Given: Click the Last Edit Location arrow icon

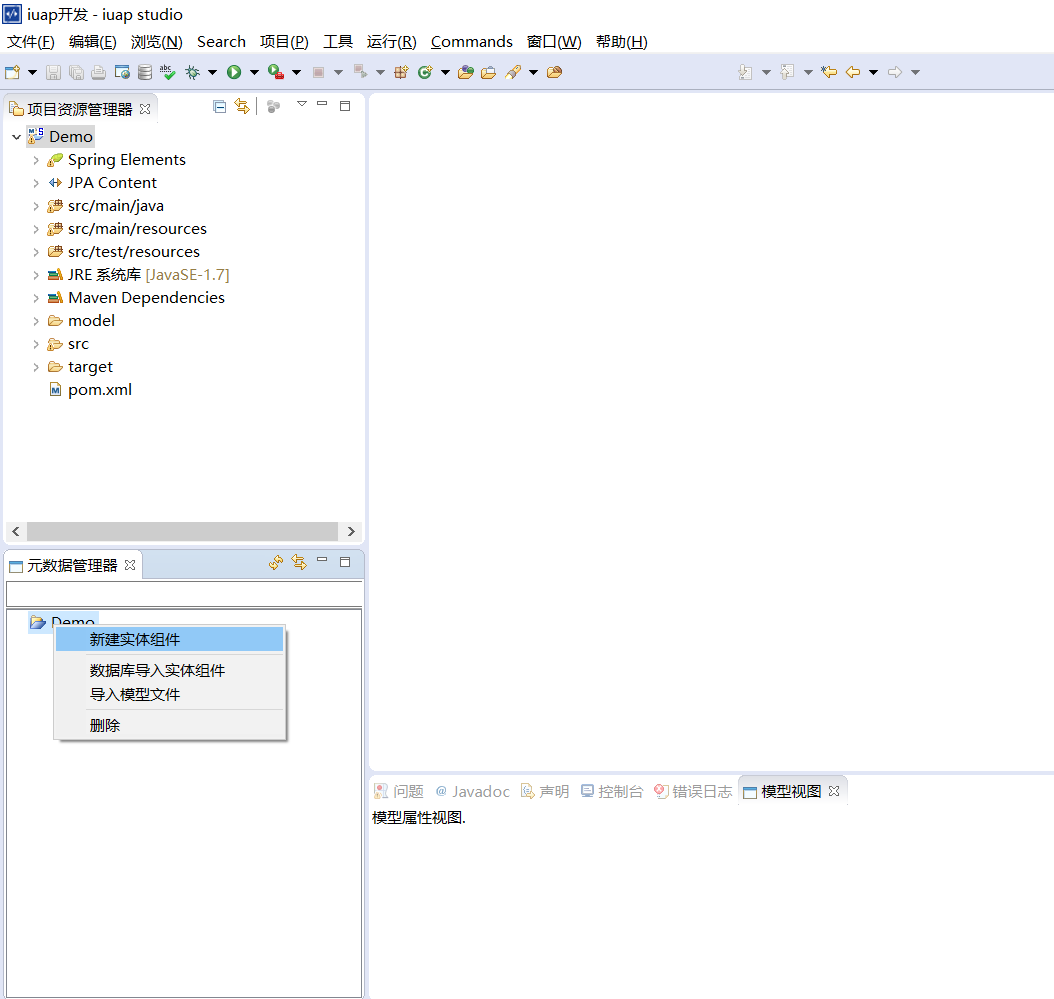Looking at the screenshot, I should click(829, 72).
